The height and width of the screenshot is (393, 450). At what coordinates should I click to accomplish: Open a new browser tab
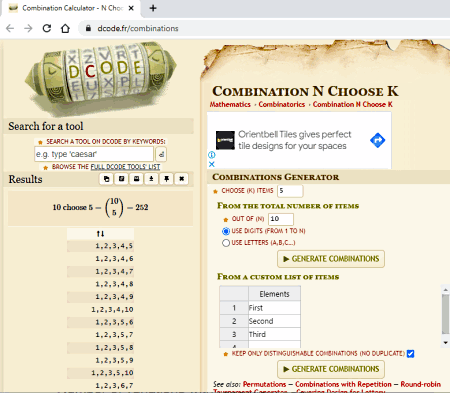point(153,8)
